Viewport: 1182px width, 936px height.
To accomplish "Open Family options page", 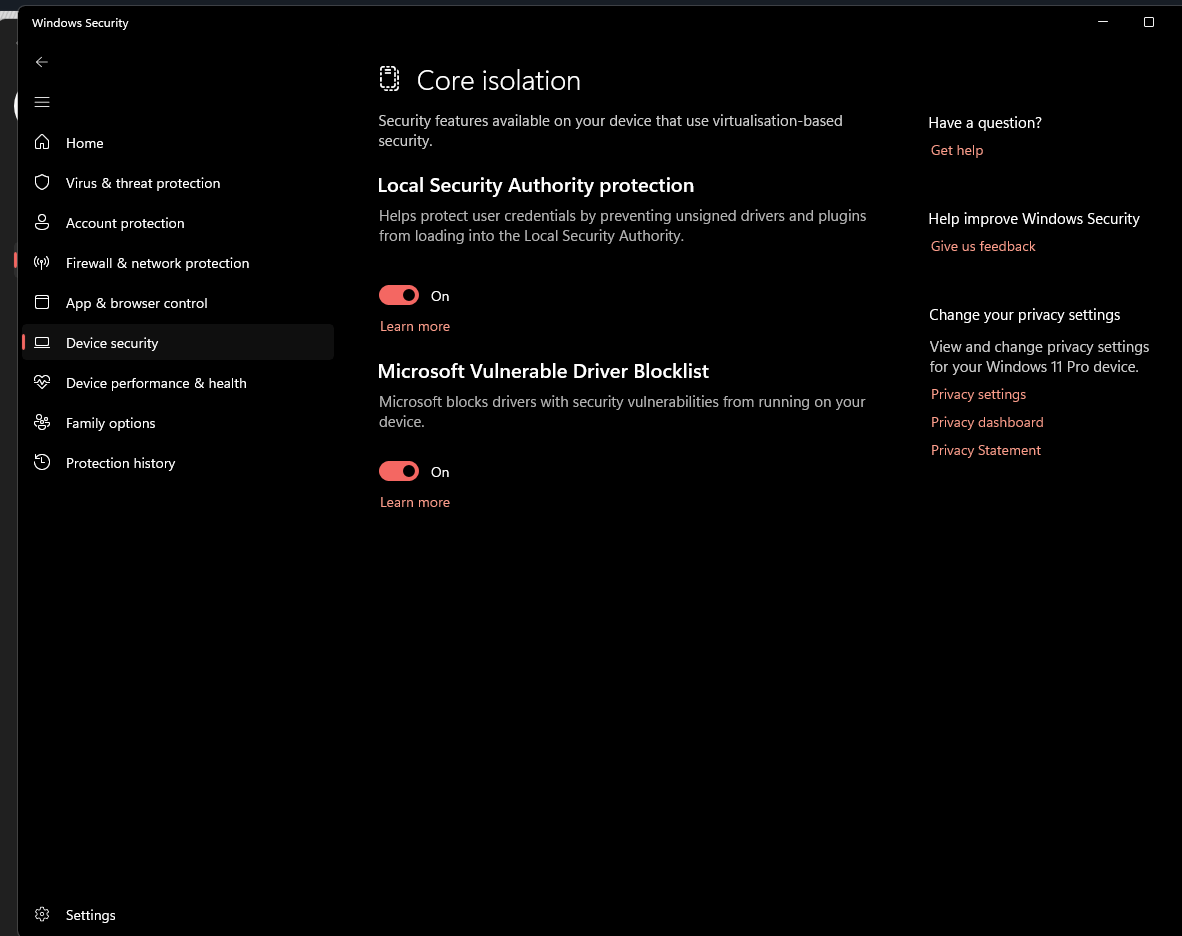I will (178, 422).
